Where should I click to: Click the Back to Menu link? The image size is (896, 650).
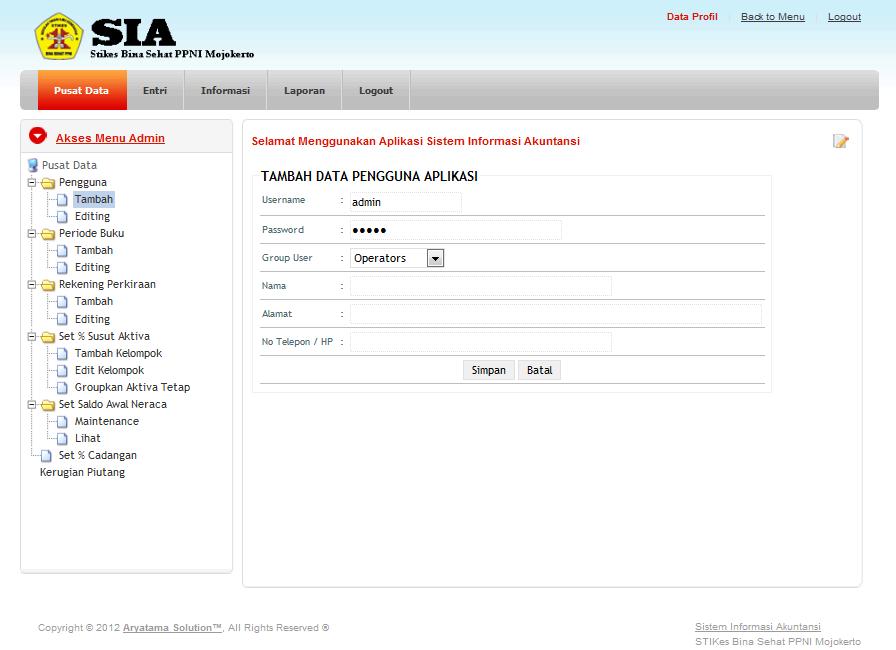click(x=773, y=17)
